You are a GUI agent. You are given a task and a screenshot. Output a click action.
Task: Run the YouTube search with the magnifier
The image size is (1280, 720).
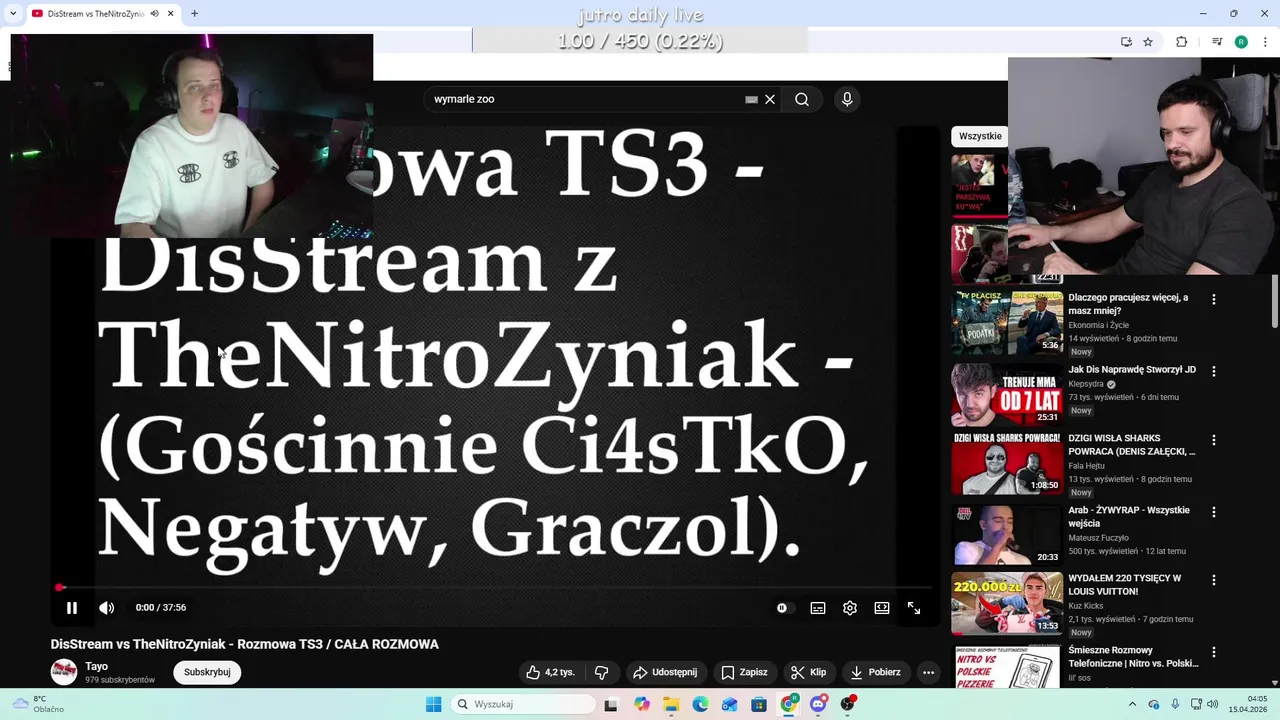pos(802,99)
